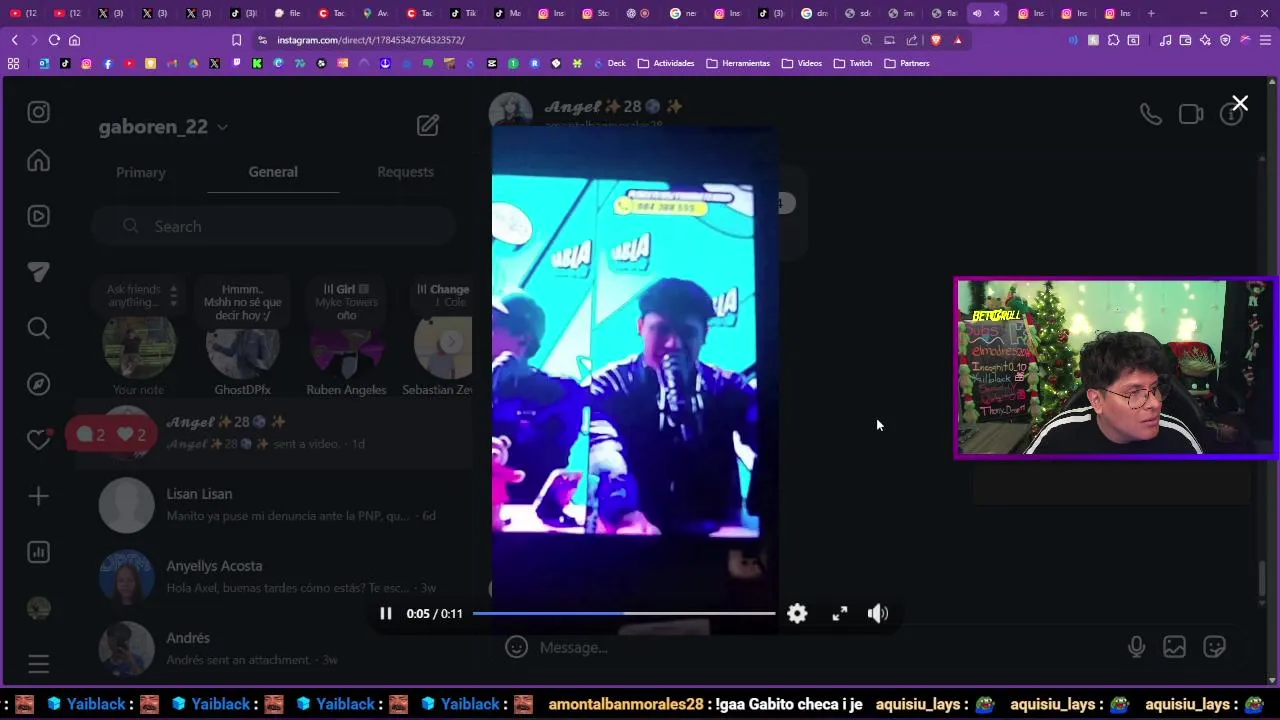Start a new message with the compose icon
This screenshot has height=720, width=1280.
point(428,125)
